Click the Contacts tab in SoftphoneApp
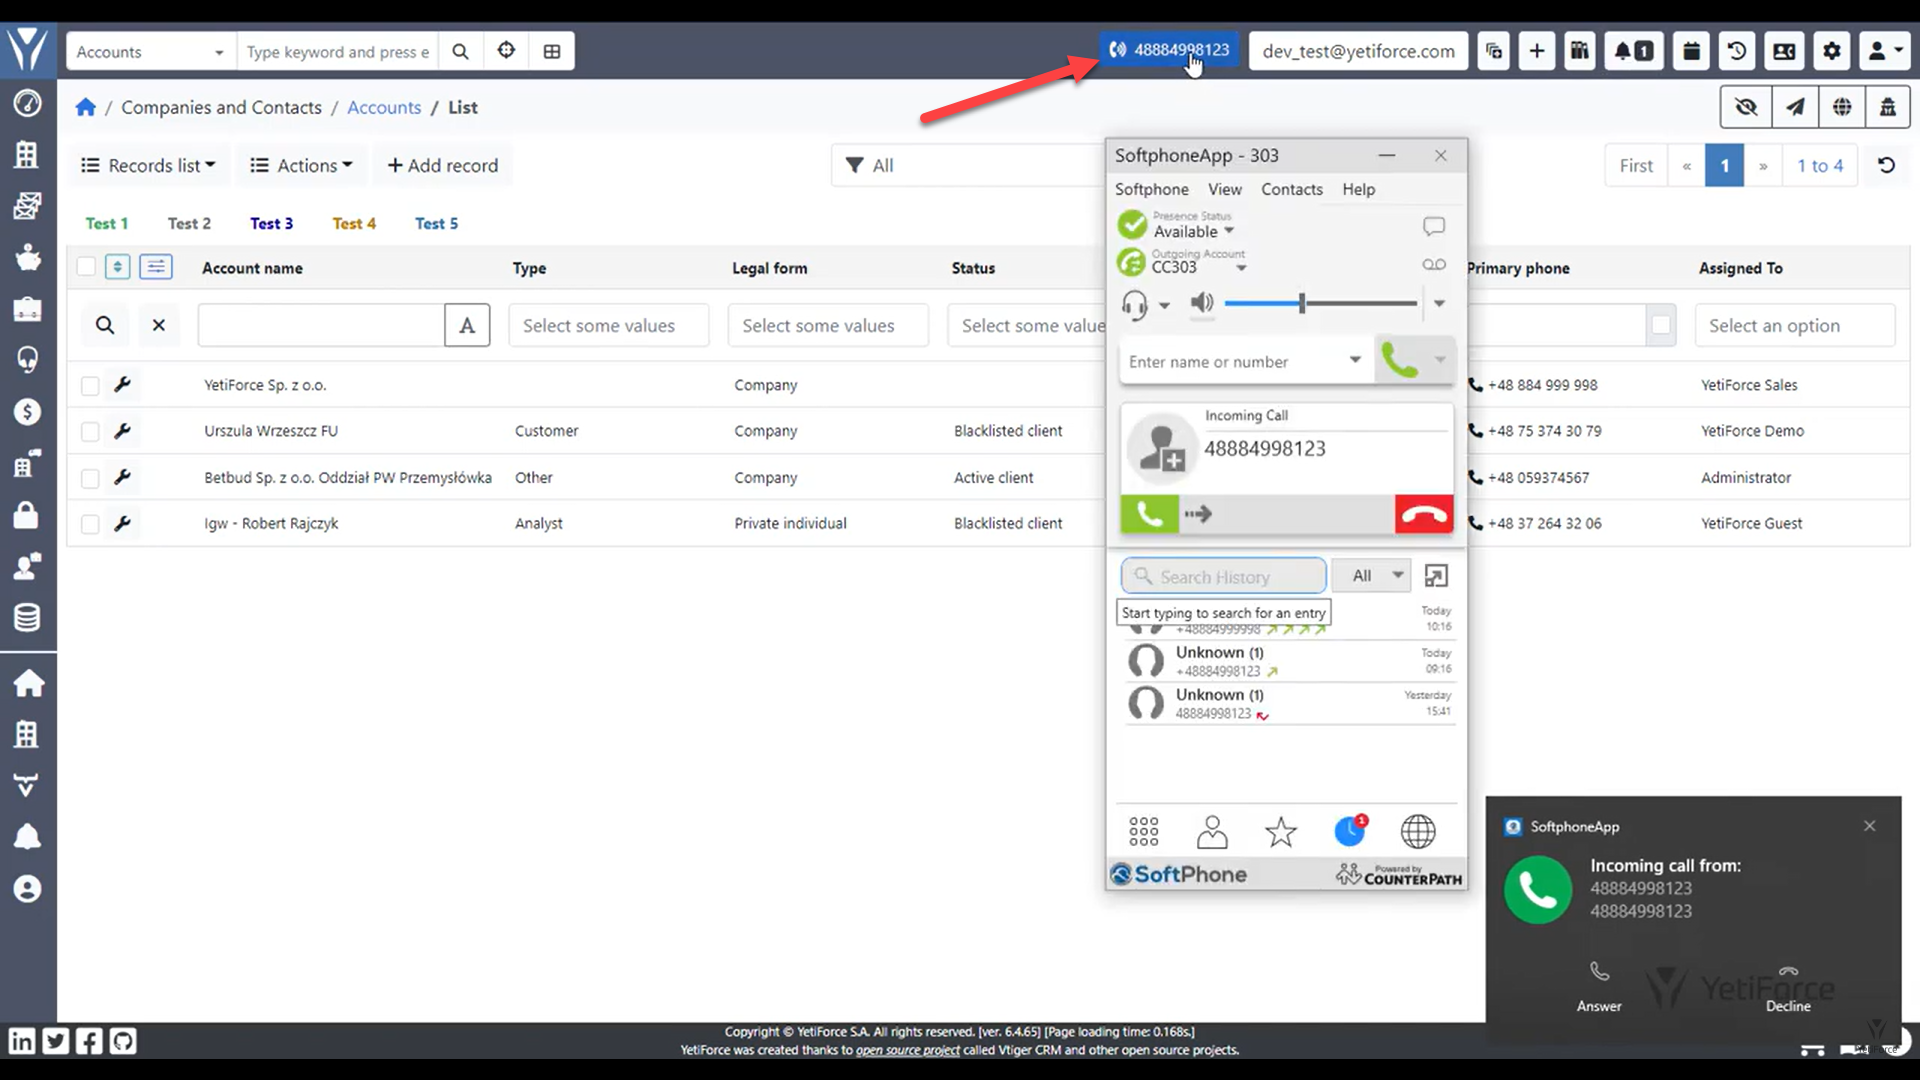The width and height of the screenshot is (1920, 1080). (x=1292, y=189)
